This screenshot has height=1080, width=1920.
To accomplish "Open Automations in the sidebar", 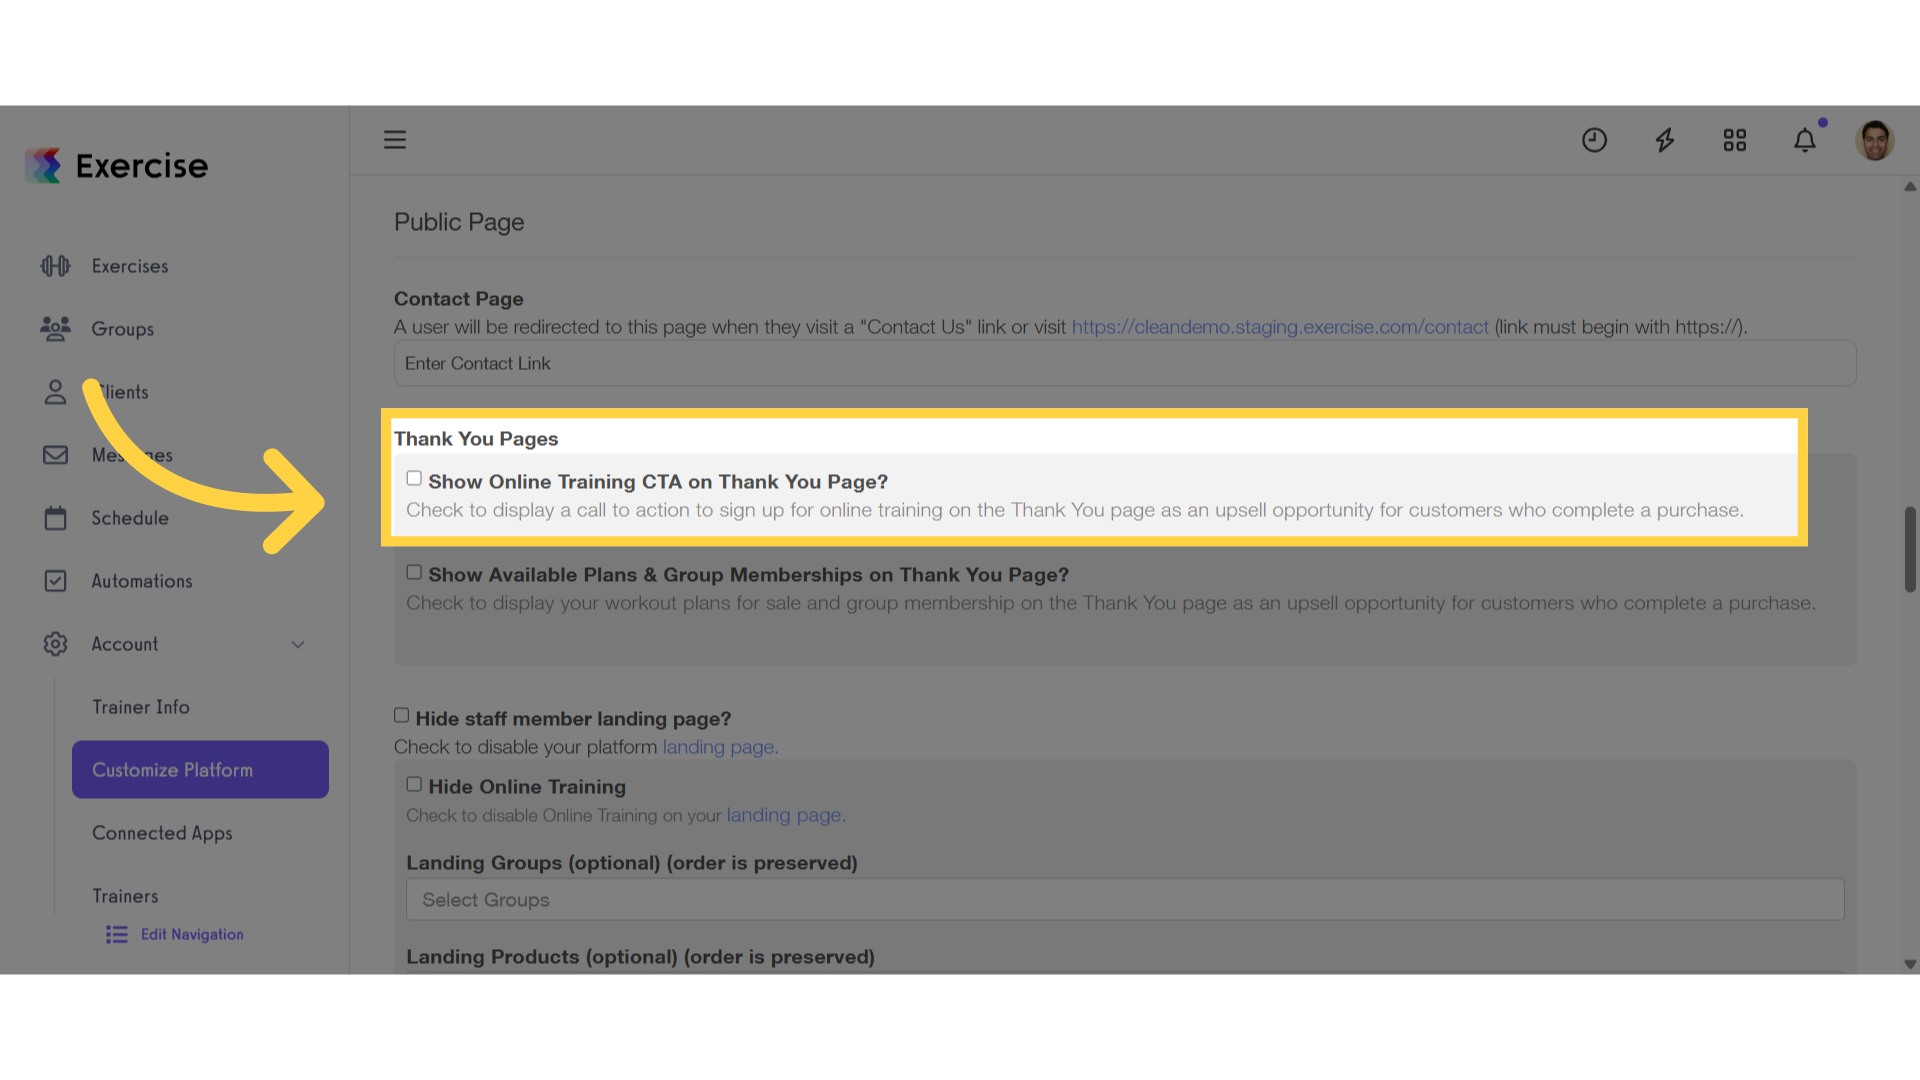I will pyautogui.click(x=142, y=581).
